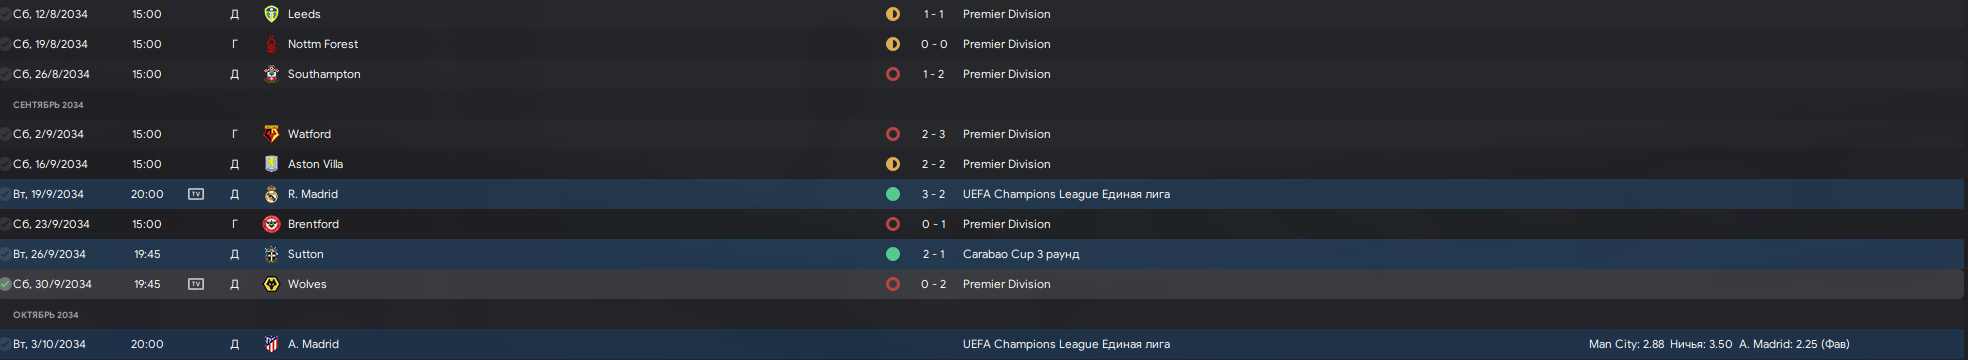Screen dimensions: 1968x360
Task: Click the A. Madrid match odds text
Action: (1719, 344)
